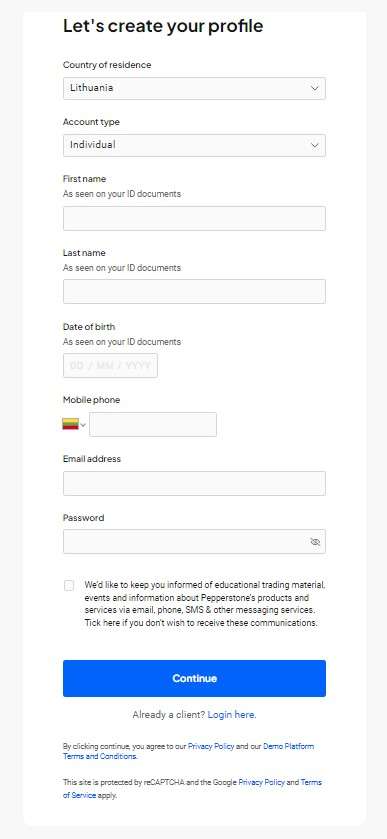Focus the First name input field

coord(194,218)
